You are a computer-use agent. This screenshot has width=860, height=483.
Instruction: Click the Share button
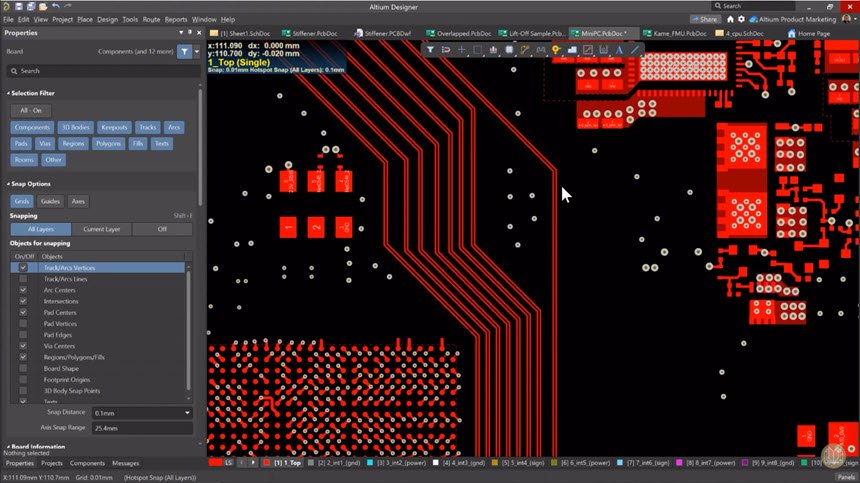coord(705,19)
